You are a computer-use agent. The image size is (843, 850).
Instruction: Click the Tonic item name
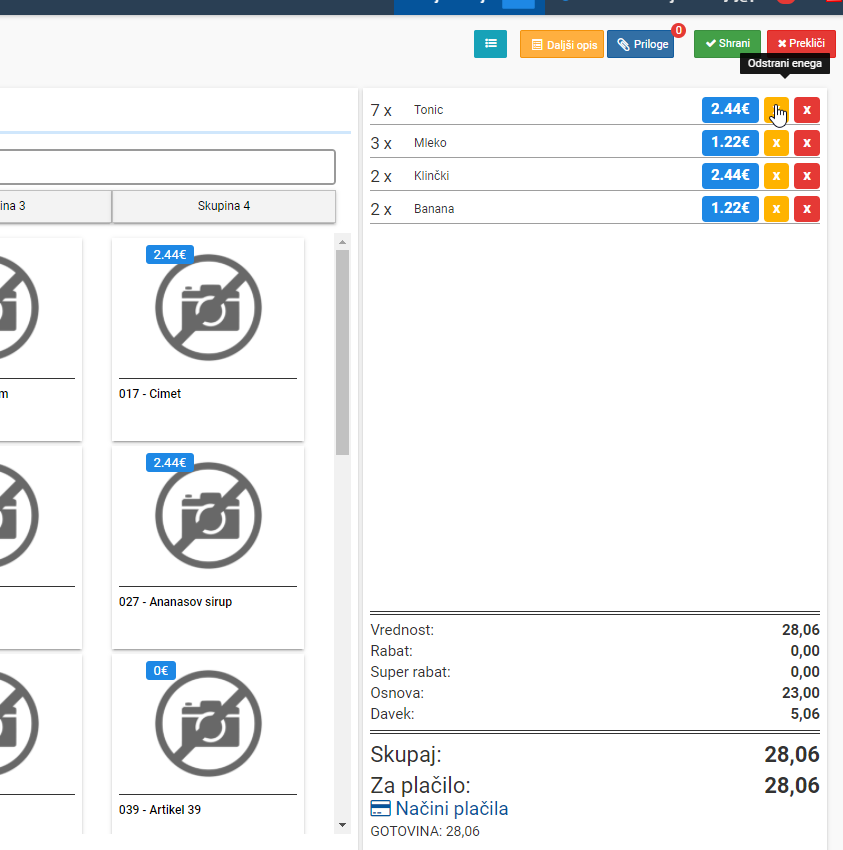pyautogui.click(x=428, y=110)
